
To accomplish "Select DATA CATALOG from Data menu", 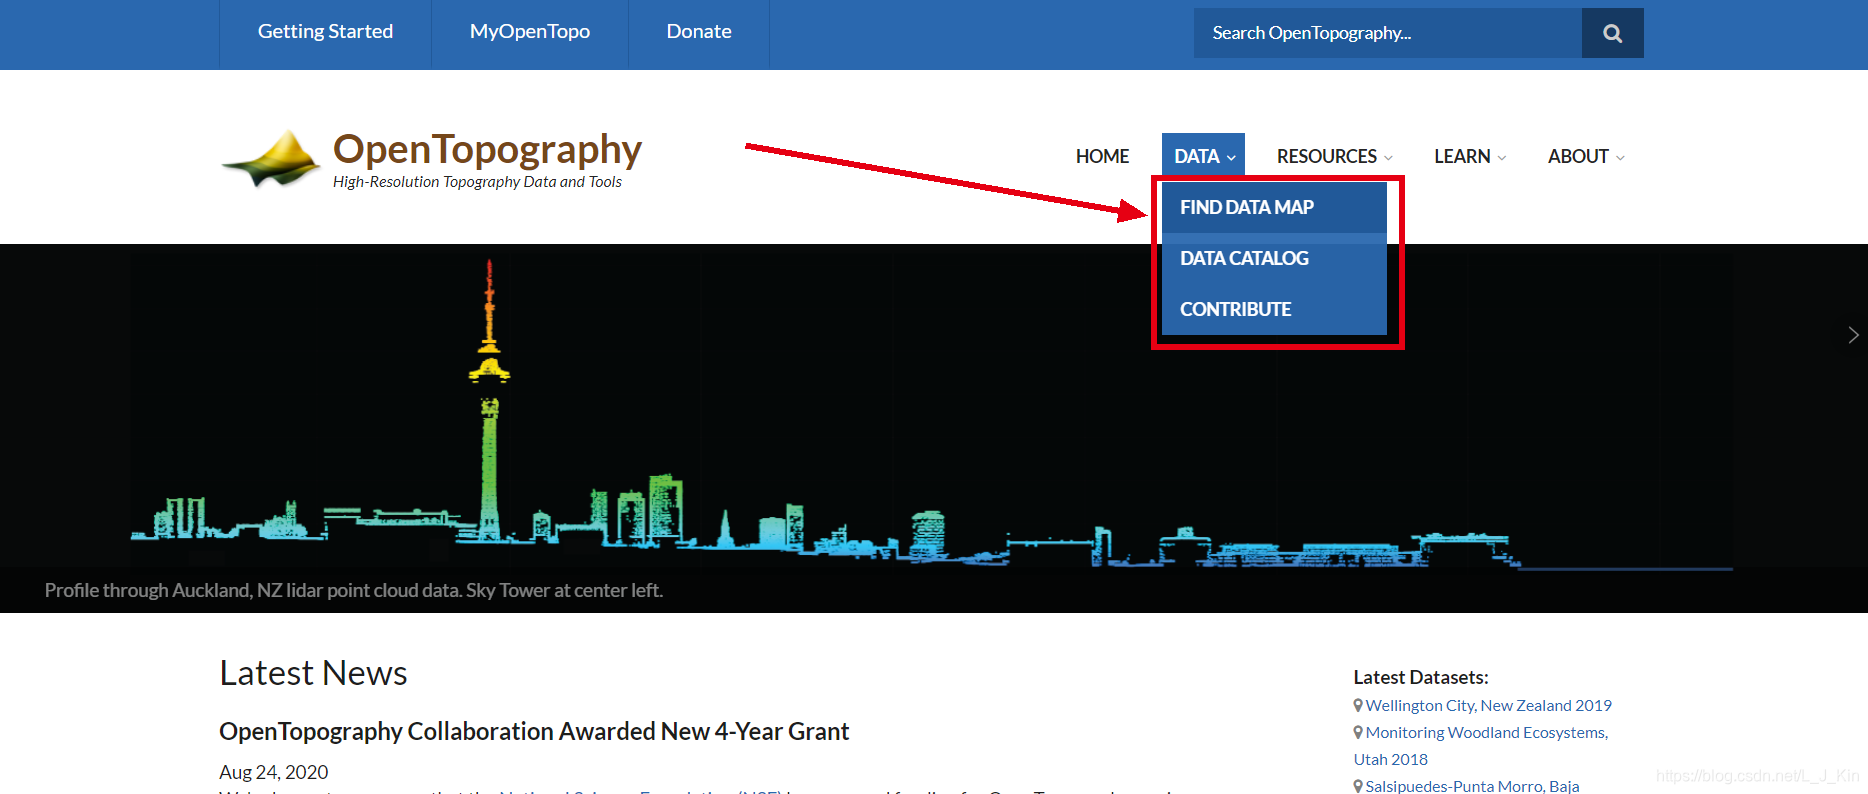I will click(x=1274, y=258).
